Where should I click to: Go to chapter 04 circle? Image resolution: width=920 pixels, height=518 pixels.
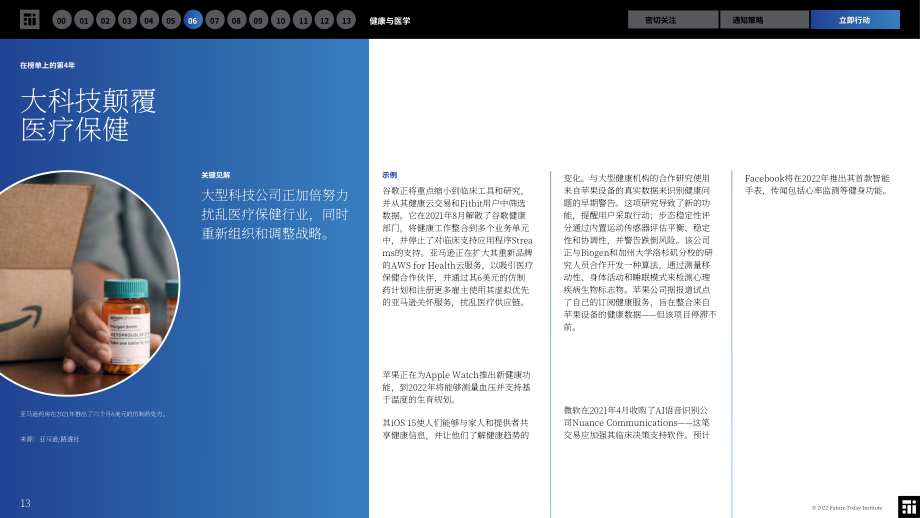coord(149,20)
